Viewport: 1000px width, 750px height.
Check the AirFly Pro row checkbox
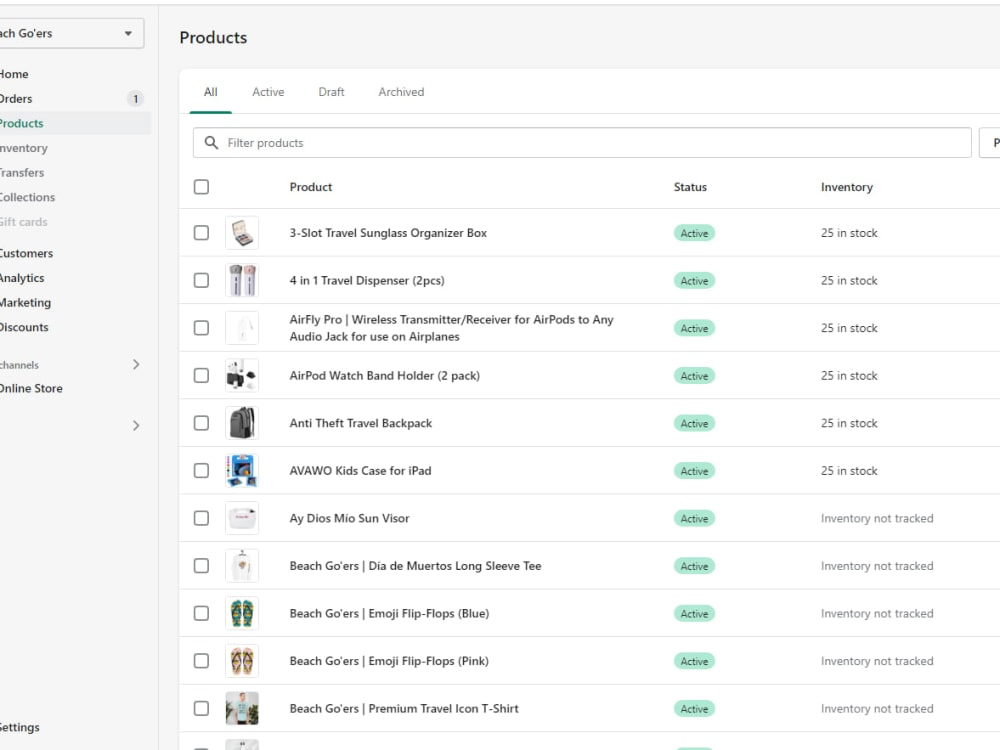(x=201, y=328)
